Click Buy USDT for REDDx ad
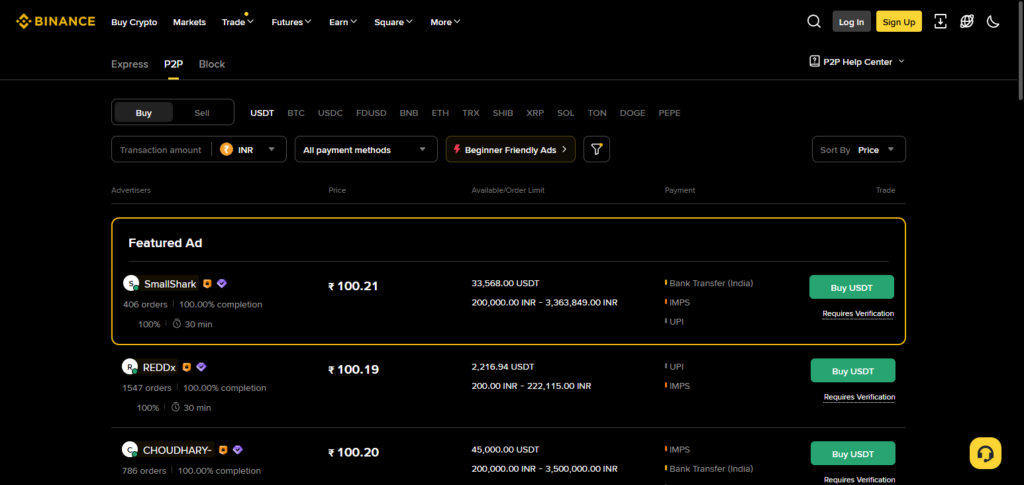The image size is (1024, 485). click(853, 370)
